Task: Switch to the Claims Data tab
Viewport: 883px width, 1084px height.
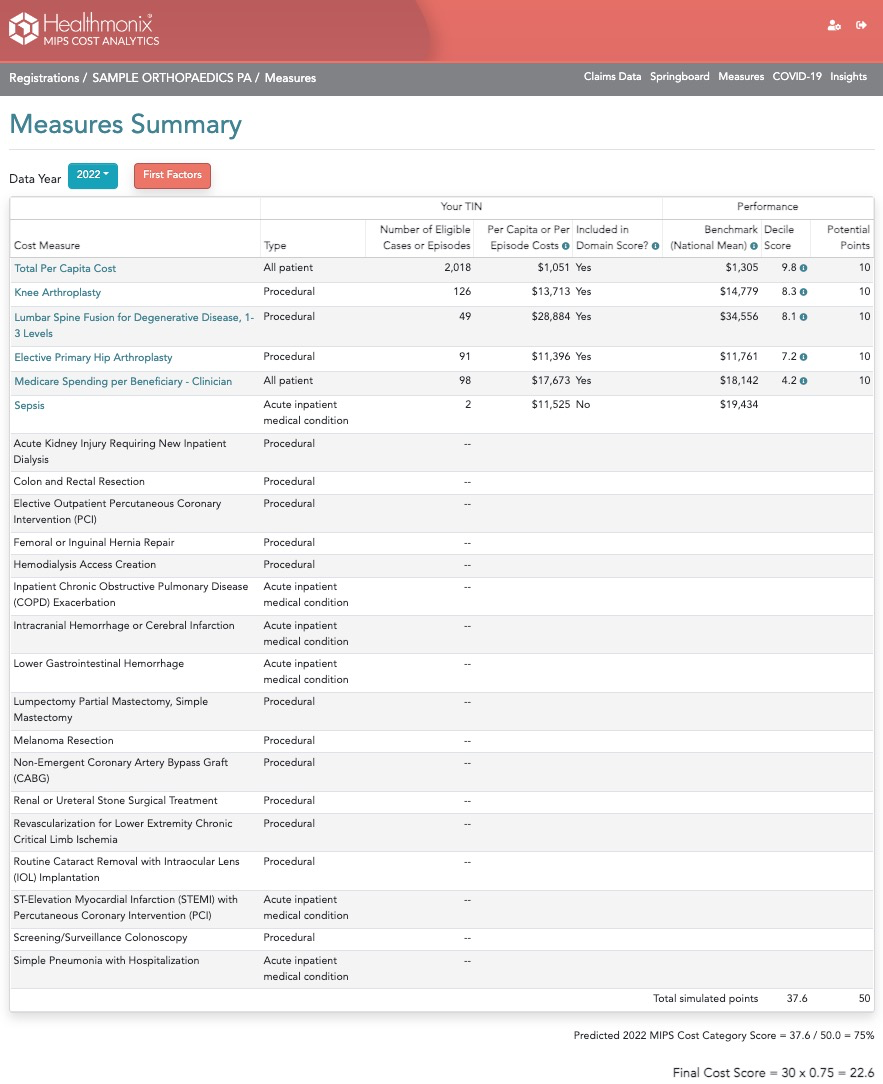Action: [612, 76]
